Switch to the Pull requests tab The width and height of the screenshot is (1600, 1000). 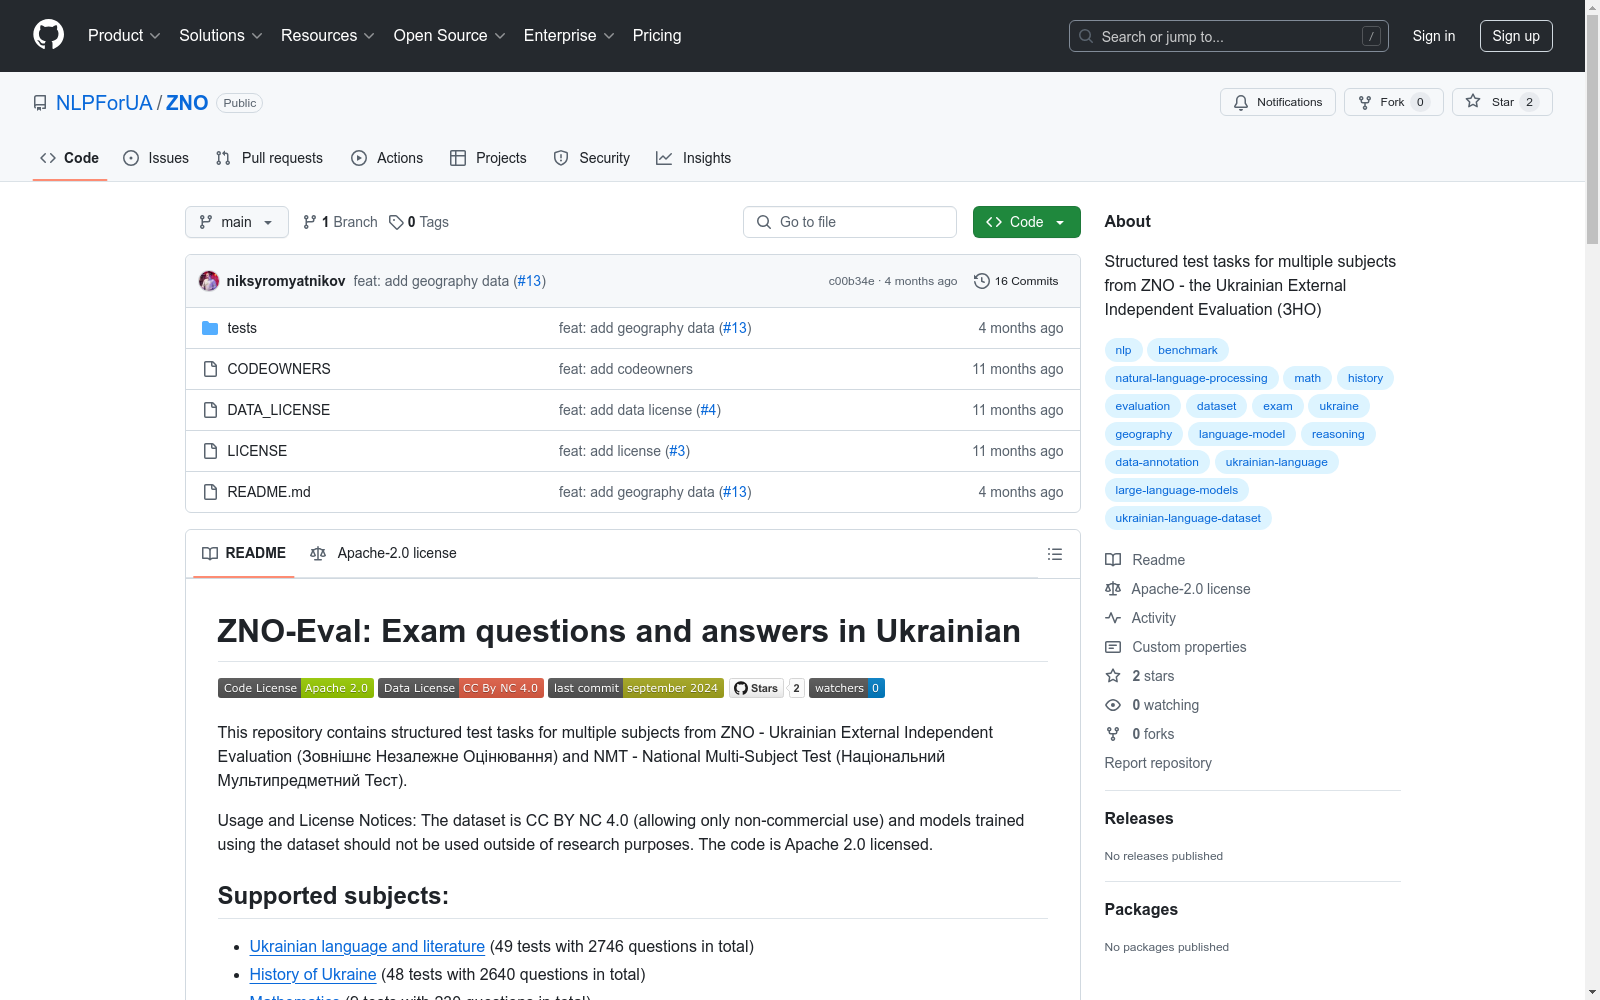269,158
